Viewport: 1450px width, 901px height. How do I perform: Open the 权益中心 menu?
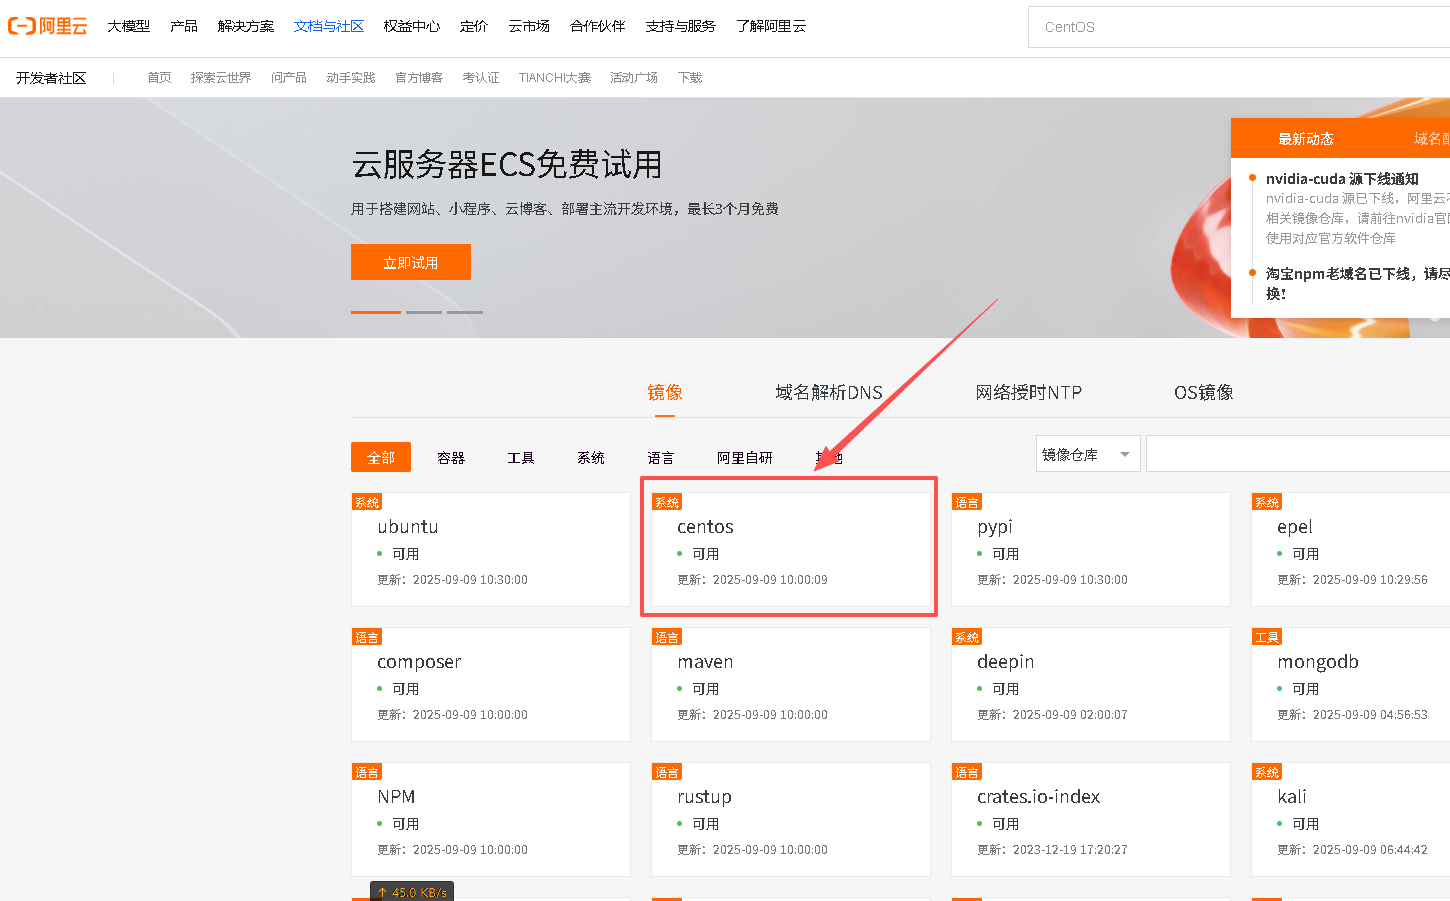[x=412, y=26]
